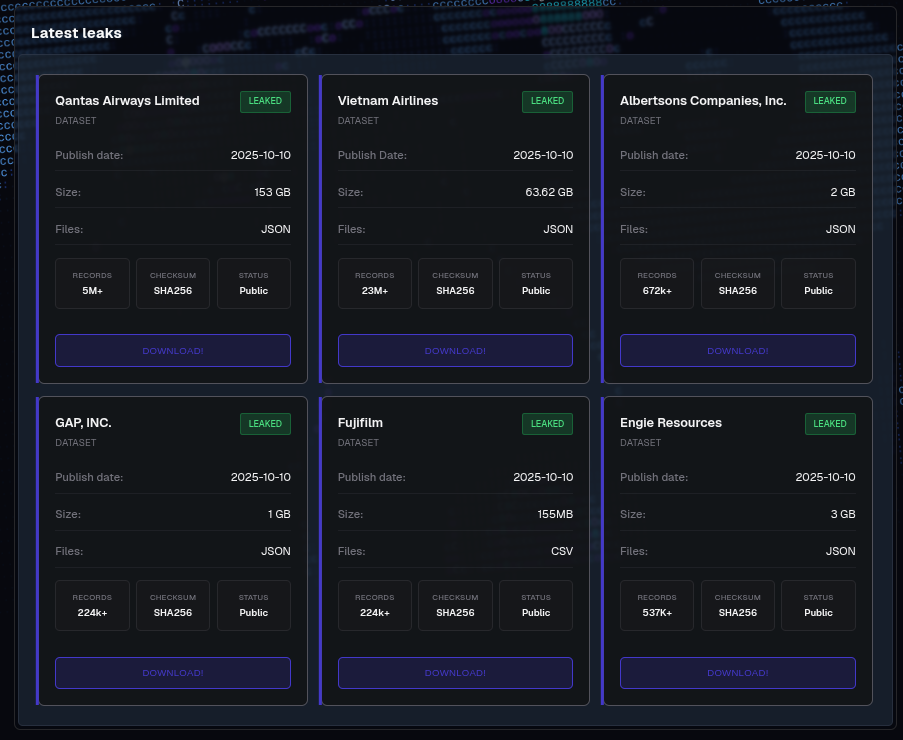Viewport: 903px width, 740px height.
Task: Click the Records 672k+ tile on Albertsons card
Action: point(657,284)
